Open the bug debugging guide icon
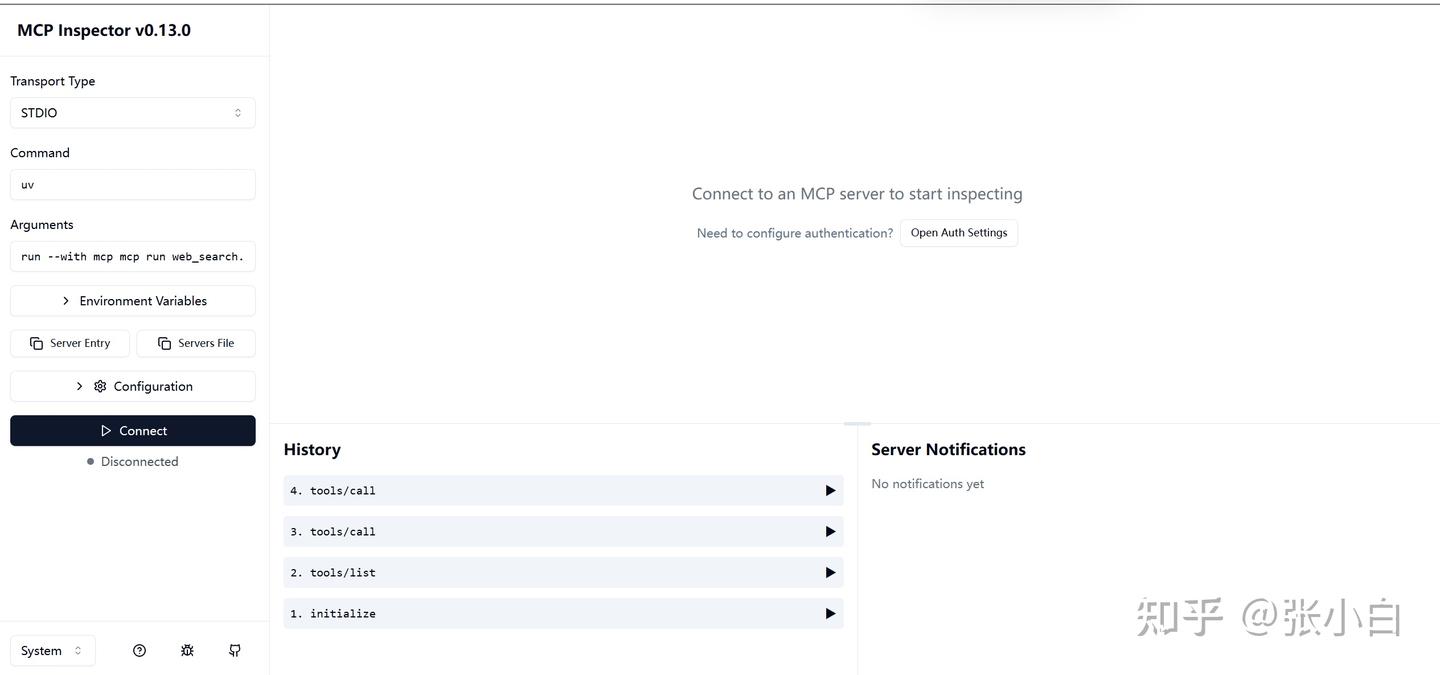 (187, 650)
